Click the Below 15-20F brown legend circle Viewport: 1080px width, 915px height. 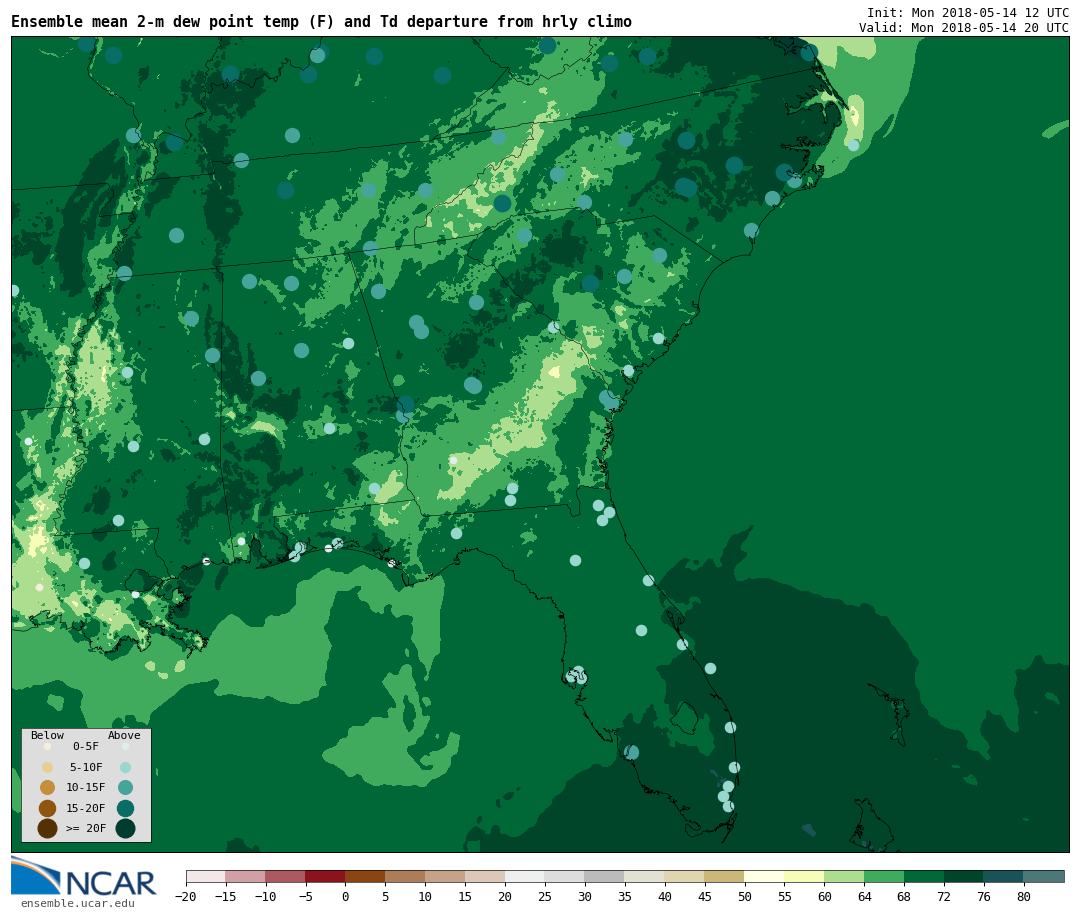[x=47, y=808]
